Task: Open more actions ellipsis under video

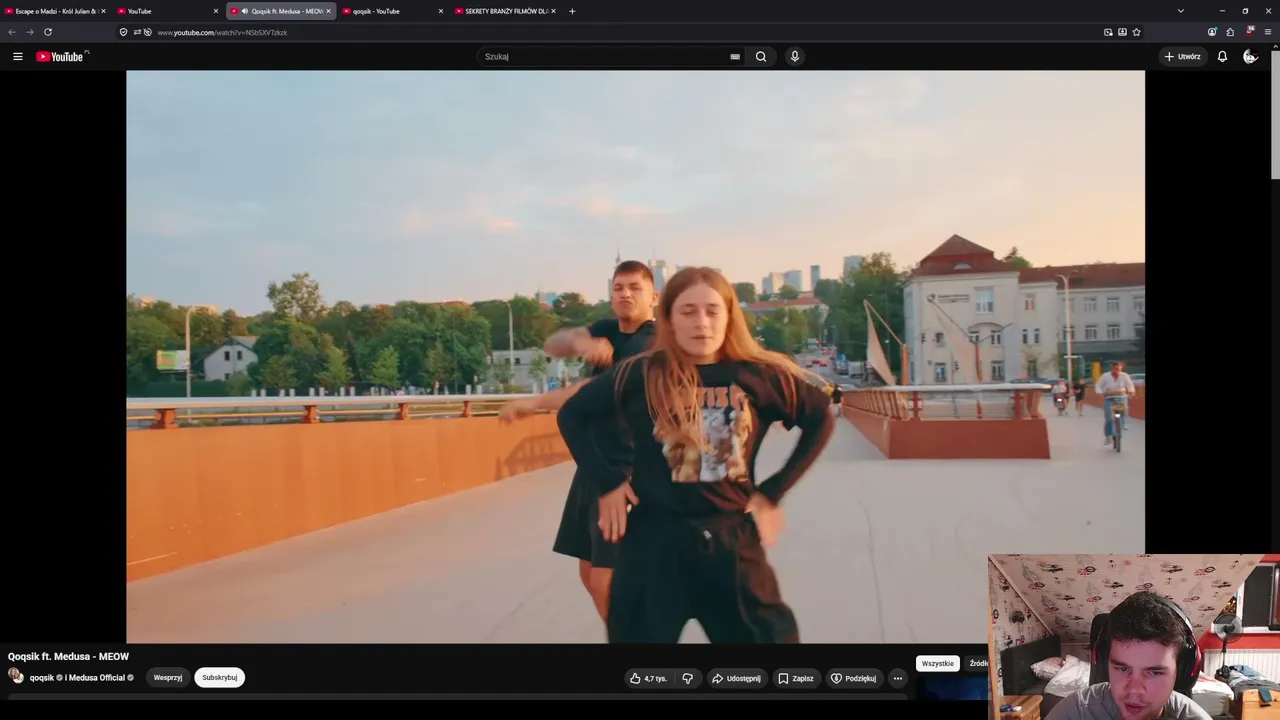Action: [897, 678]
